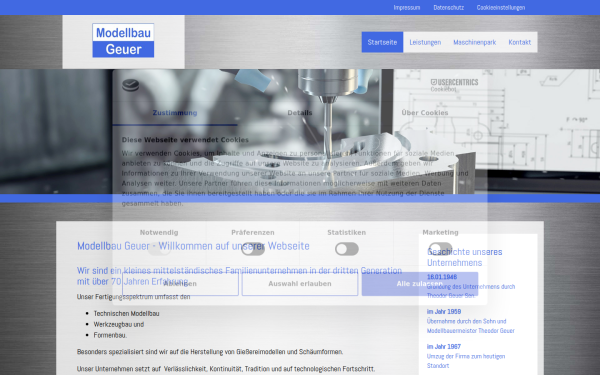
Task: Open the Datenschutz link
Action: click(x=448, y=8)
